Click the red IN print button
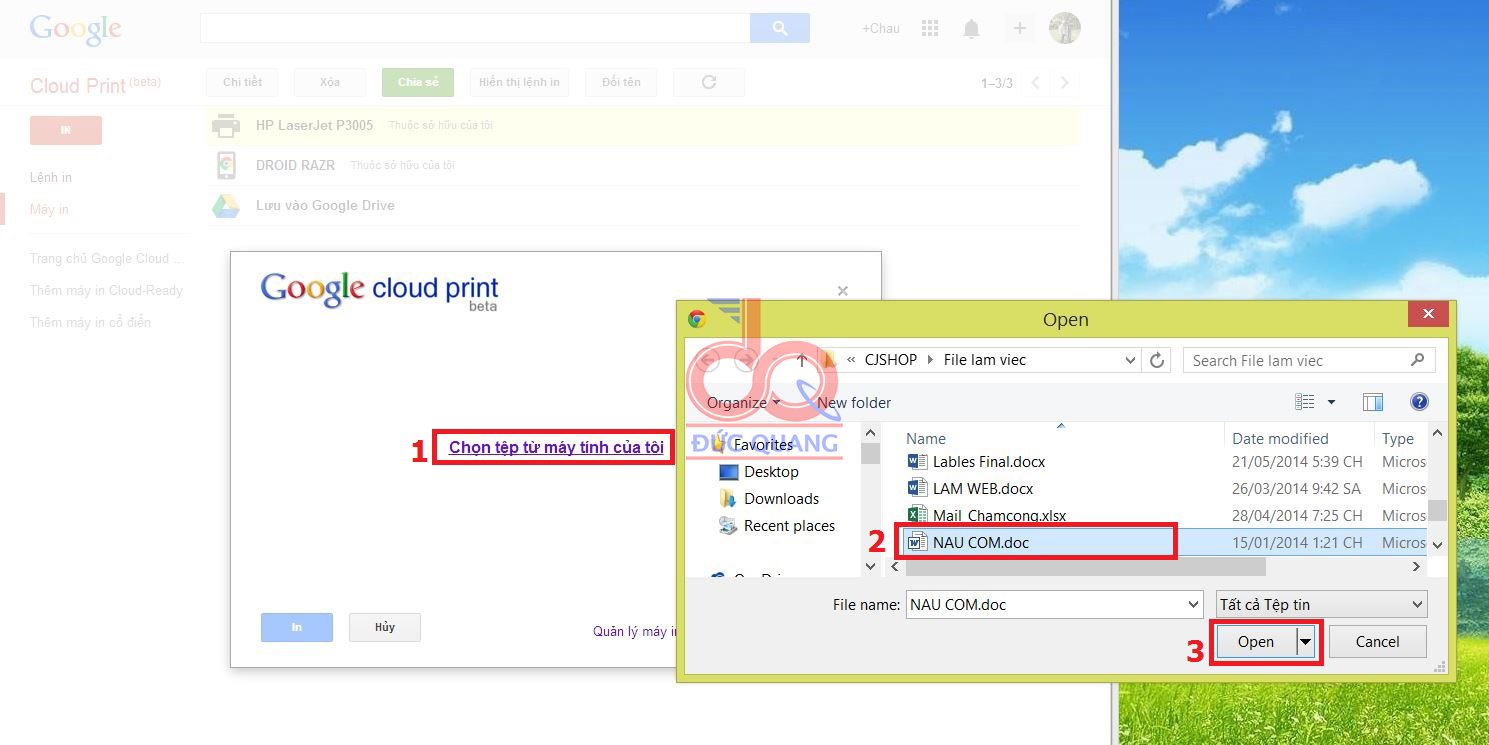The image size is (1489, 745). coord(66,130)
